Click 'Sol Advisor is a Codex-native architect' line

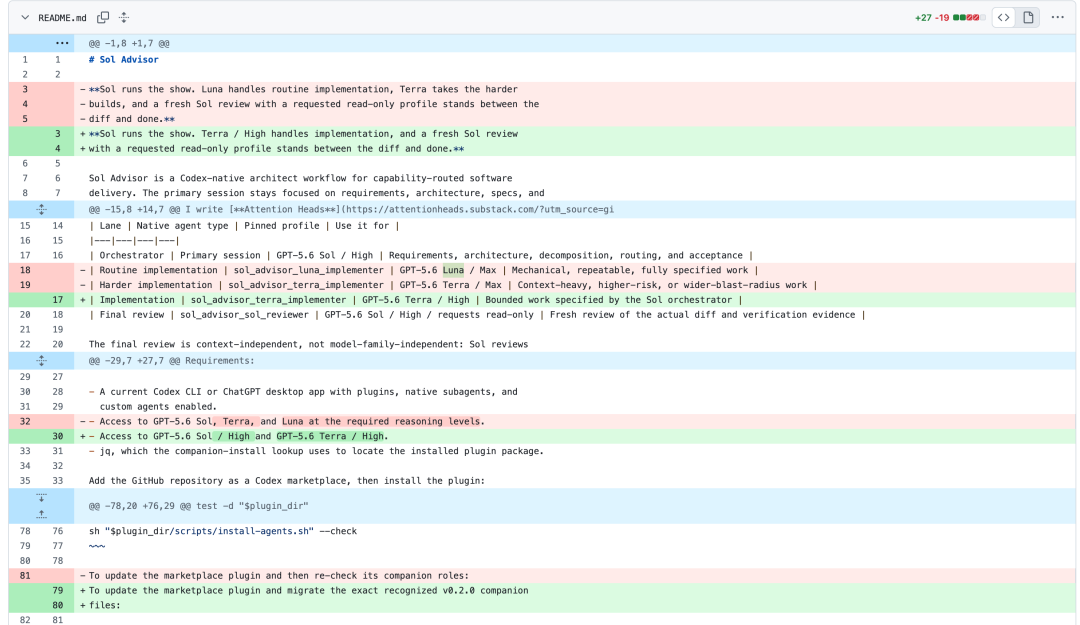click(300, 178)
